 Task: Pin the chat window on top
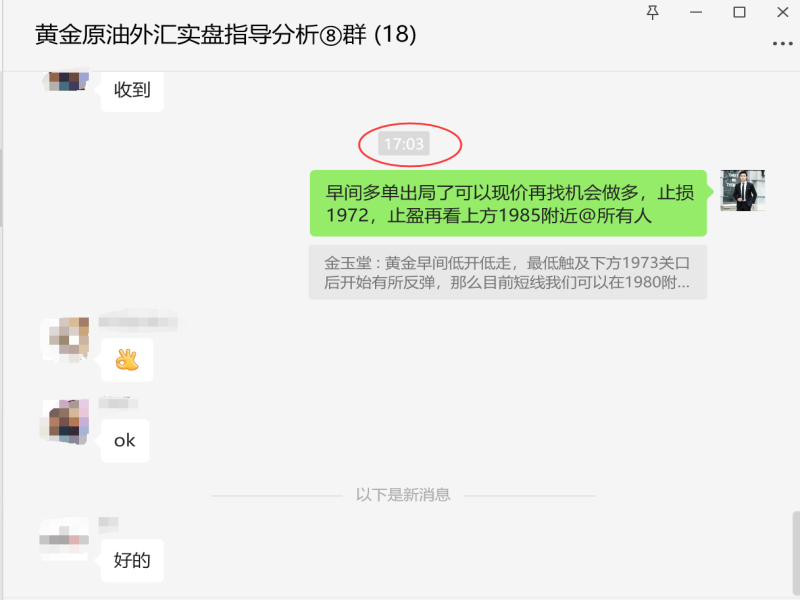(652, 12)
